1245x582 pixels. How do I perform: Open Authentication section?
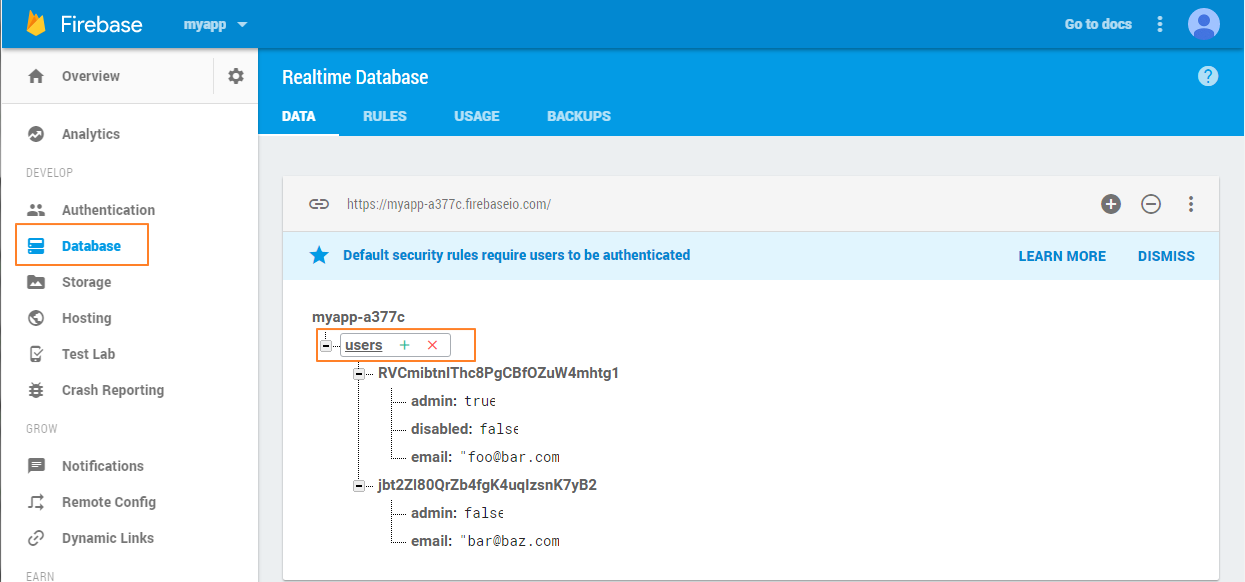(x=108, y=210)
